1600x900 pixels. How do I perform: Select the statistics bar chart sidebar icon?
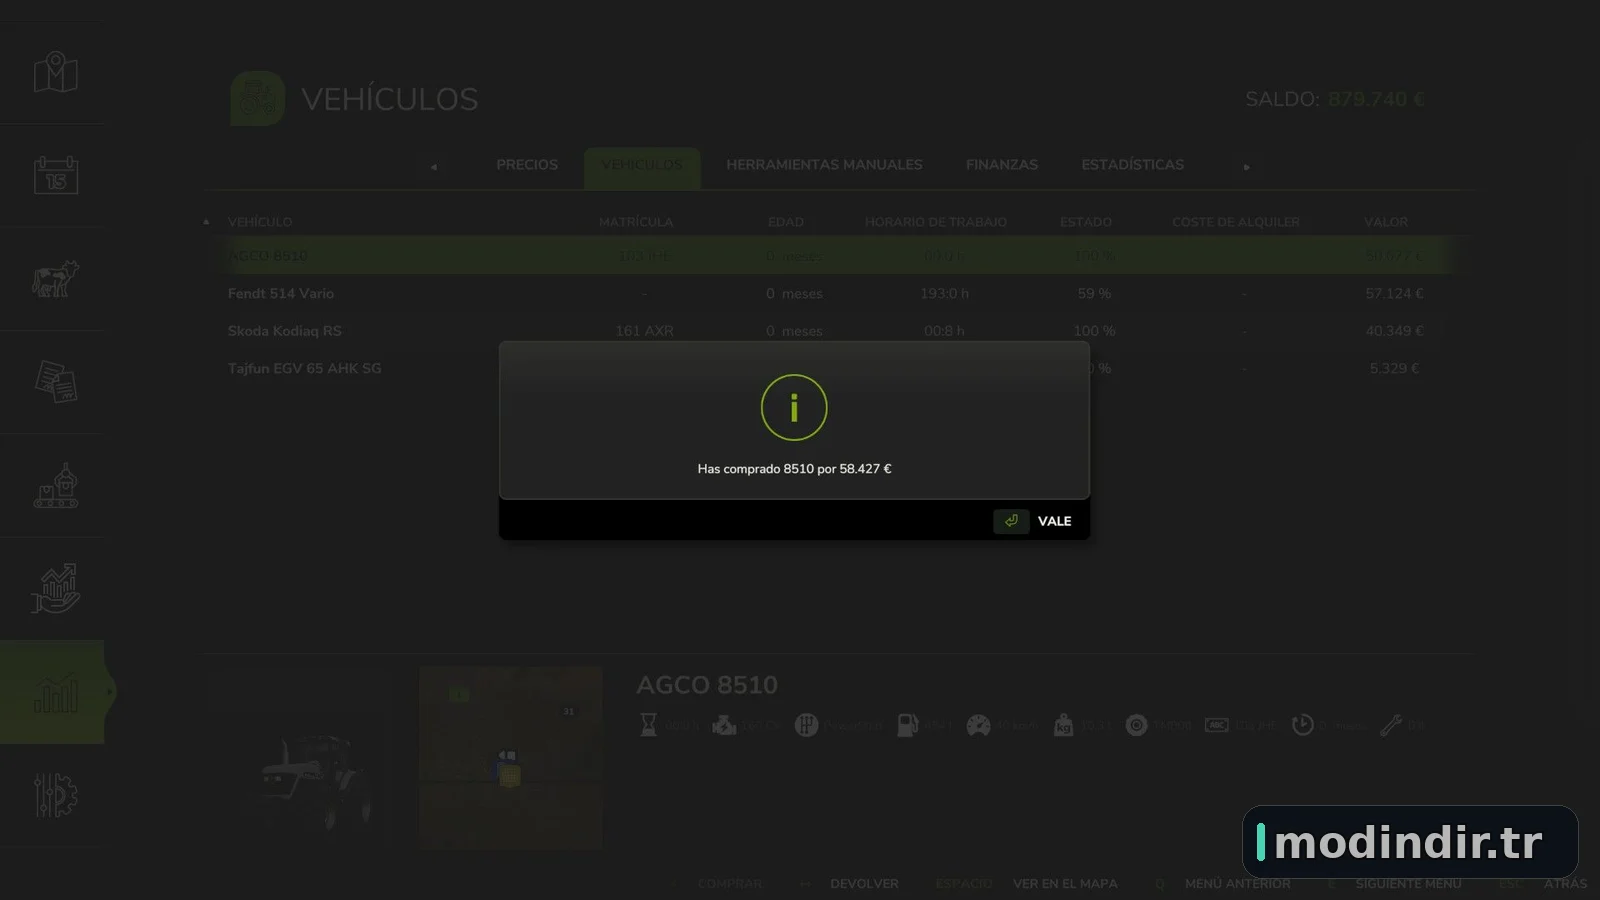[x=56, y=692]
